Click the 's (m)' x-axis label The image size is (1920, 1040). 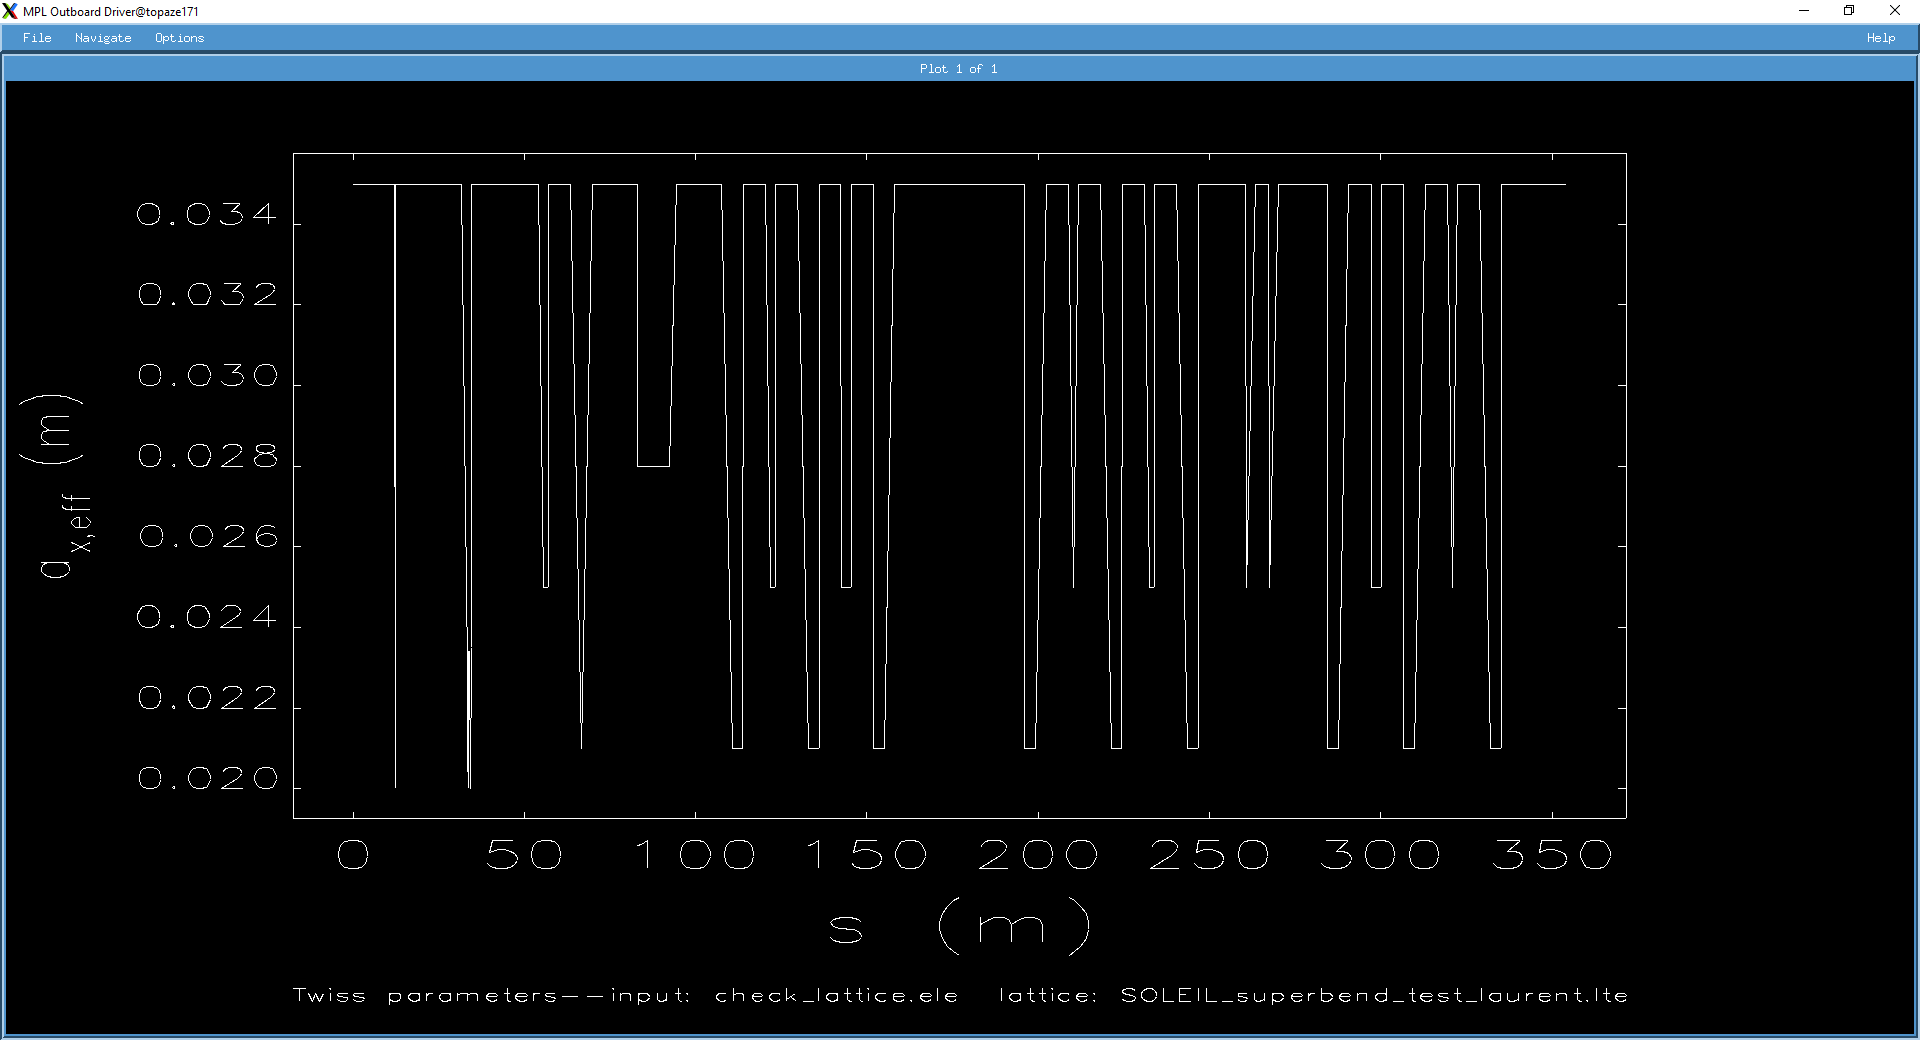[x=959, y=925]
